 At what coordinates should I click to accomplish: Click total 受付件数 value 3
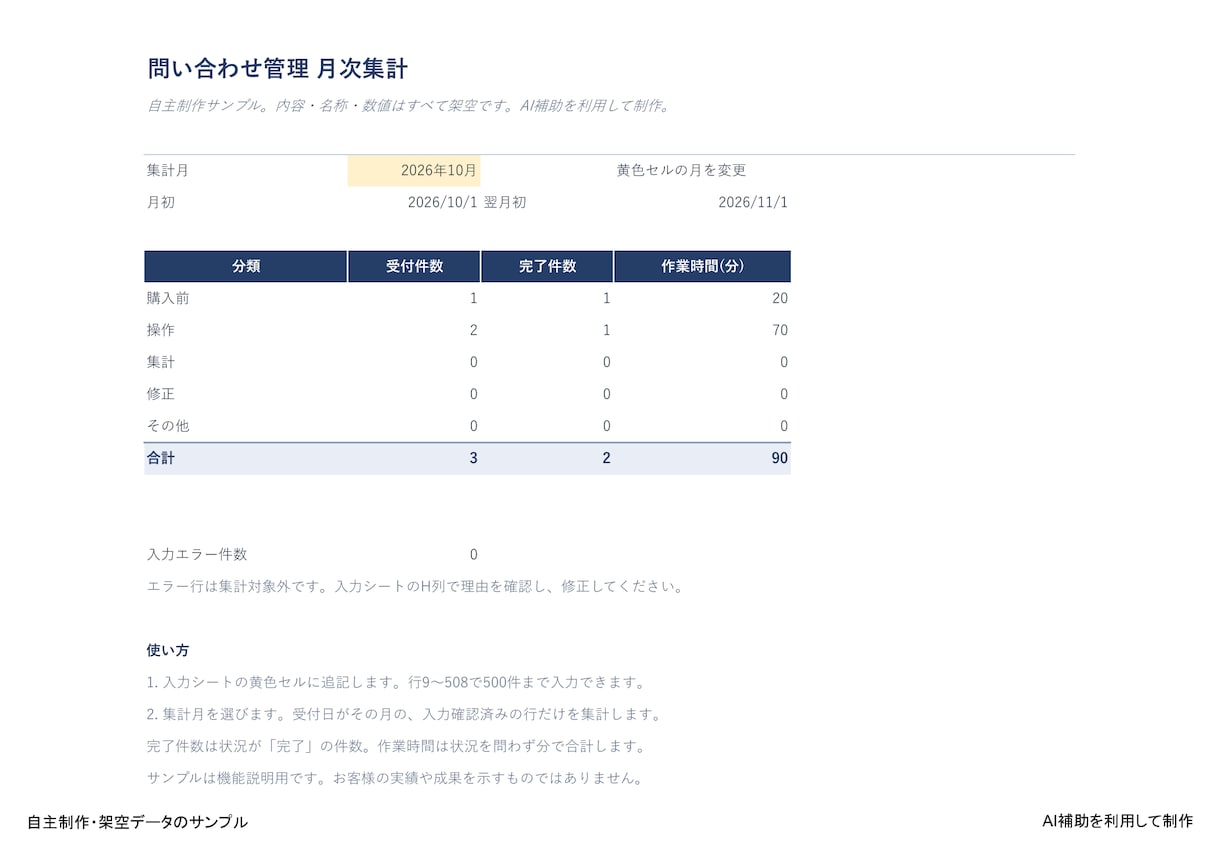pyautogui.click(x=473, y=459)
